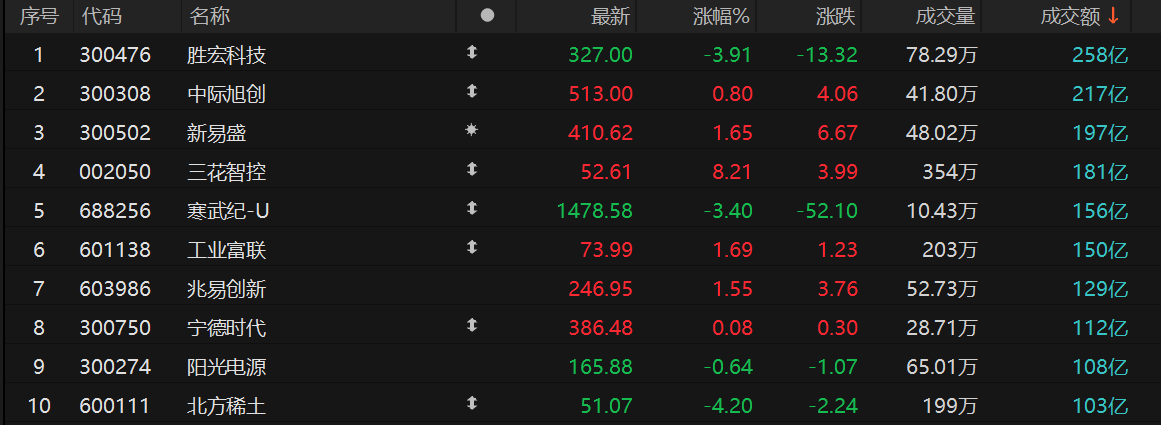
Task: Click latest price 410.62
Action: pos(600,133)
